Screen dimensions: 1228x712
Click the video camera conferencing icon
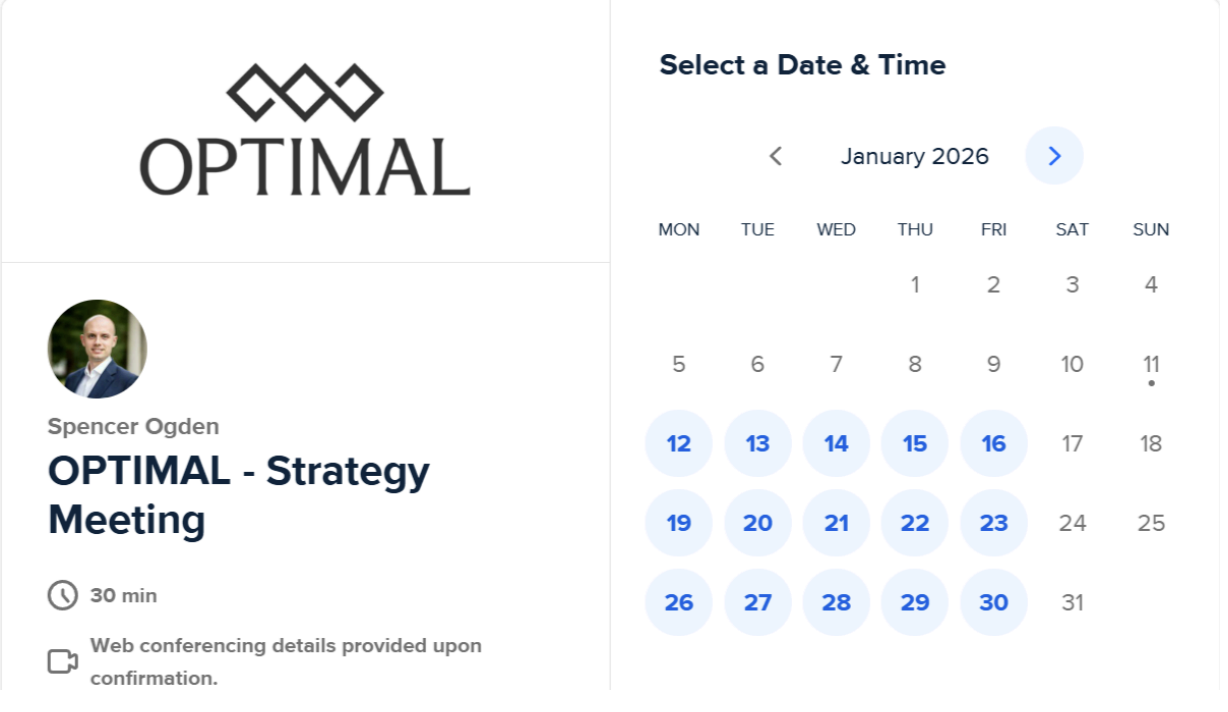point(62,661)
